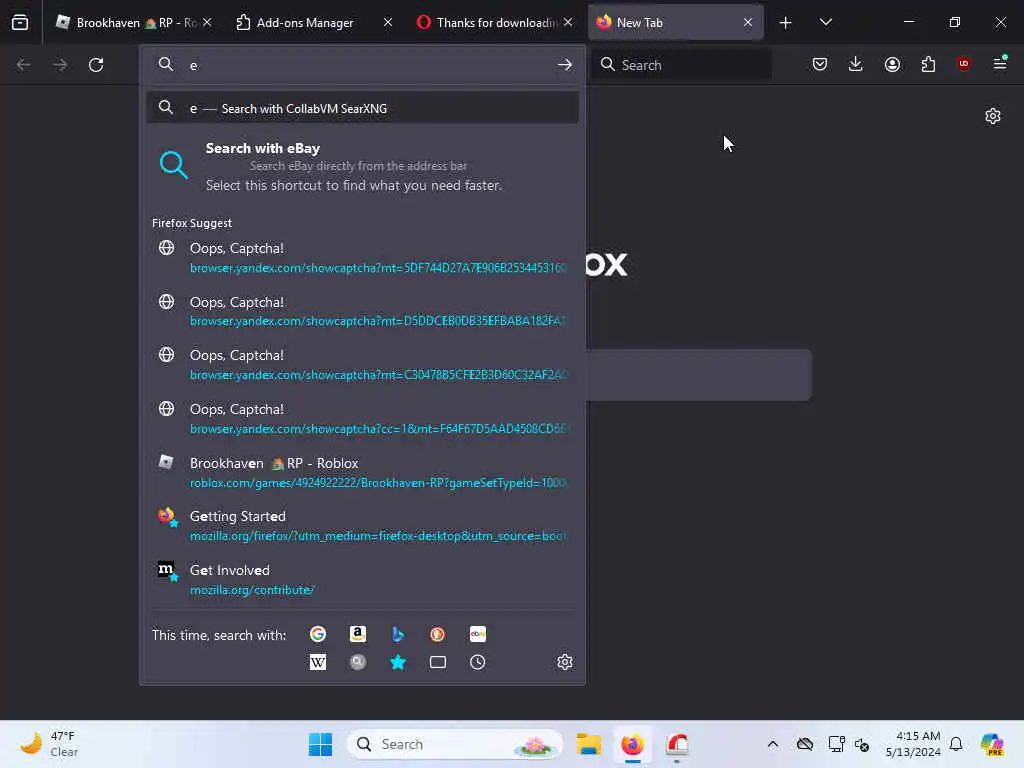1024x768 pixels.
Task: Click the back navigation arrow
Action: (x=24, y=65)
